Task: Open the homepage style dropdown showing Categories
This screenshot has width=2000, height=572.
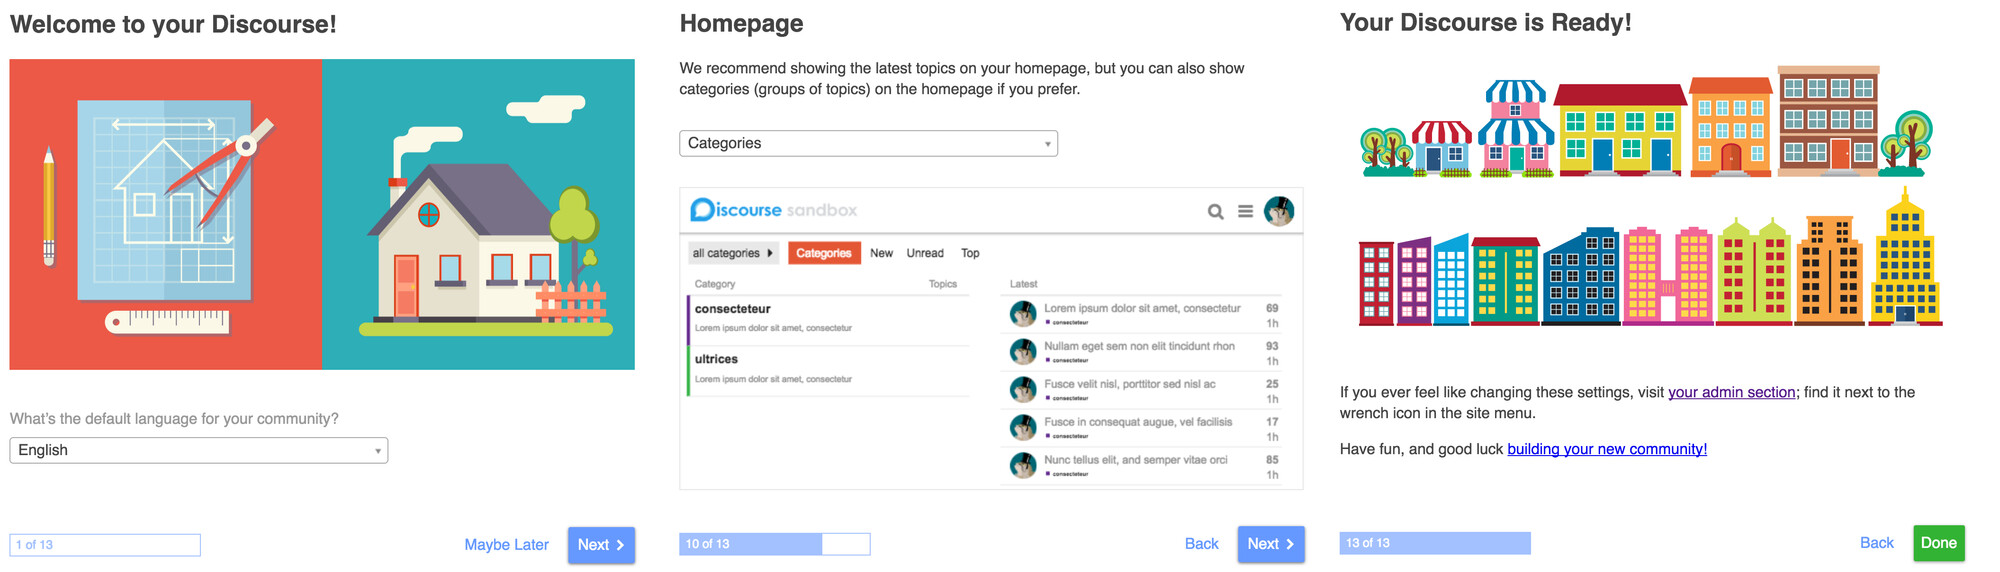Action: click(x=868, y=143)
